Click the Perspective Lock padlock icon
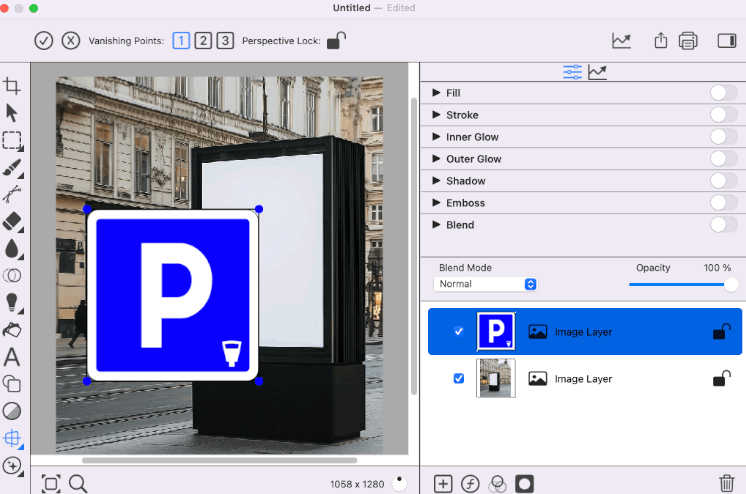Image resolution: width=746 pixels, height=494 pixels. click(337, 41)
